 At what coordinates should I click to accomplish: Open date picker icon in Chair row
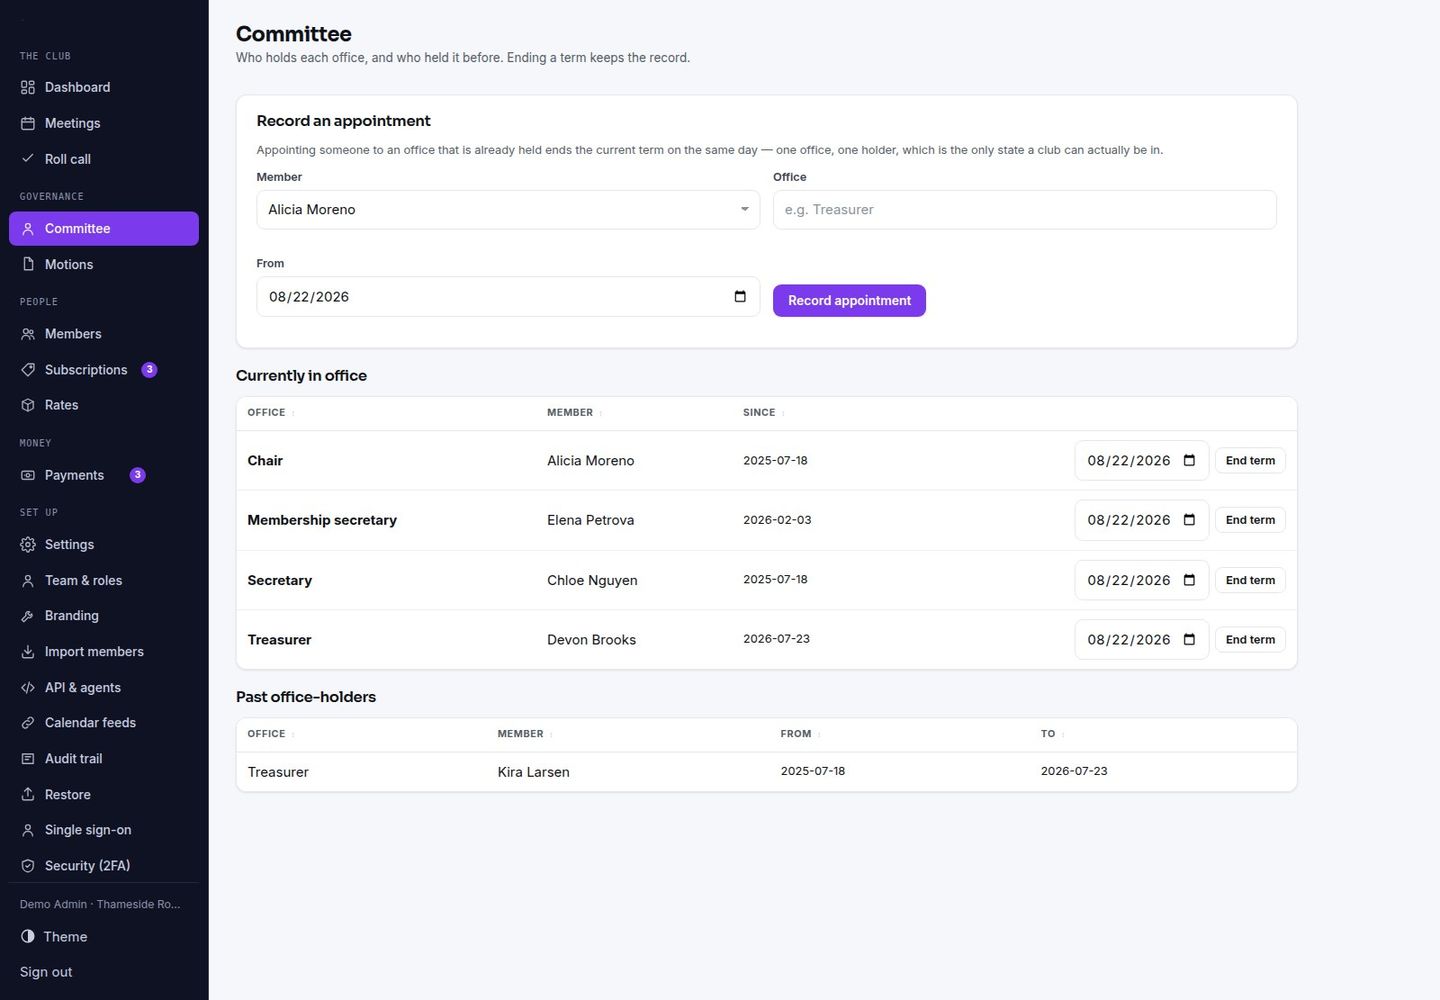point(1189,460)
